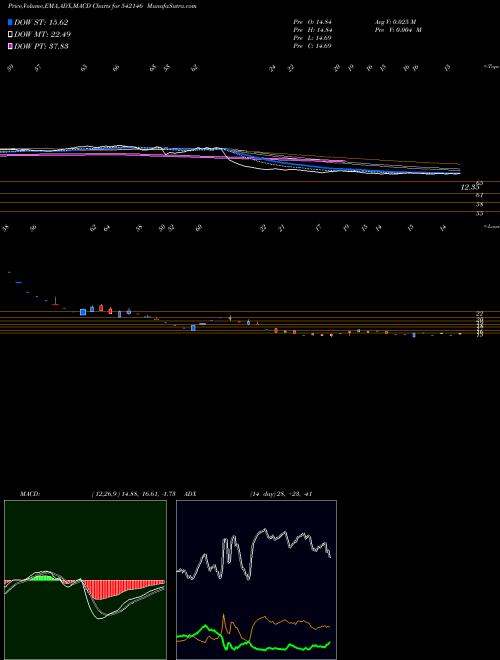The height and width of the screenshot is (660, 500).
Task: Click the 'Avg V: 0.023 M' value
Action: pos(398,22)
